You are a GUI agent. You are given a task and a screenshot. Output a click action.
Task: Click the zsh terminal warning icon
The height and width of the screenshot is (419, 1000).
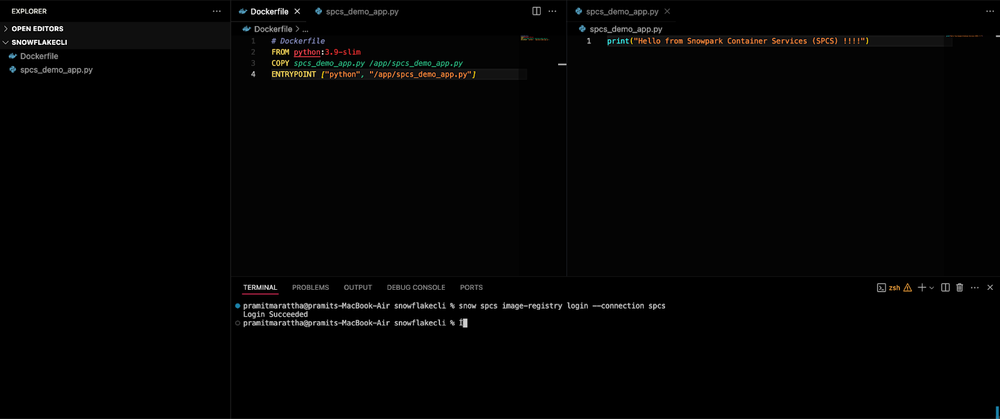click(907, 287)
